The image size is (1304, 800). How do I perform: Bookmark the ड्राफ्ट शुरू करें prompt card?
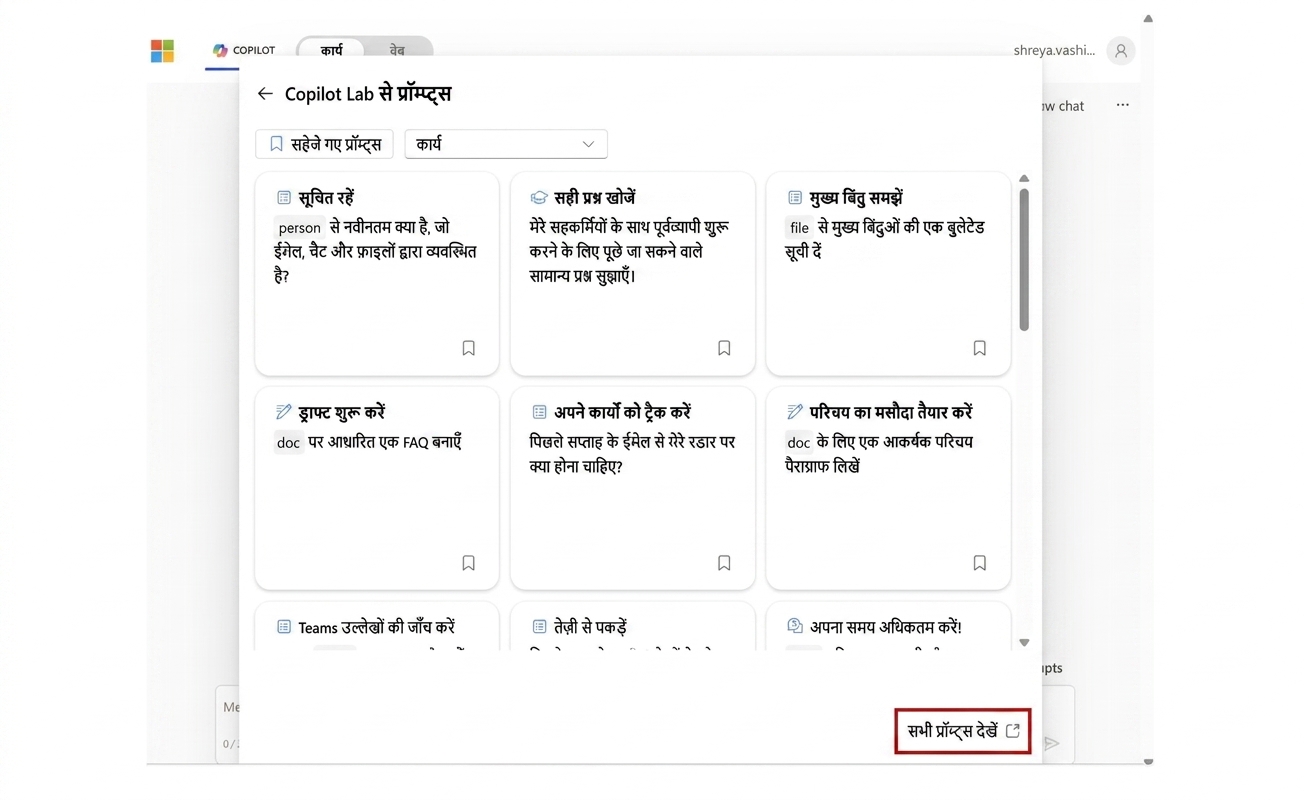point(468,563)
